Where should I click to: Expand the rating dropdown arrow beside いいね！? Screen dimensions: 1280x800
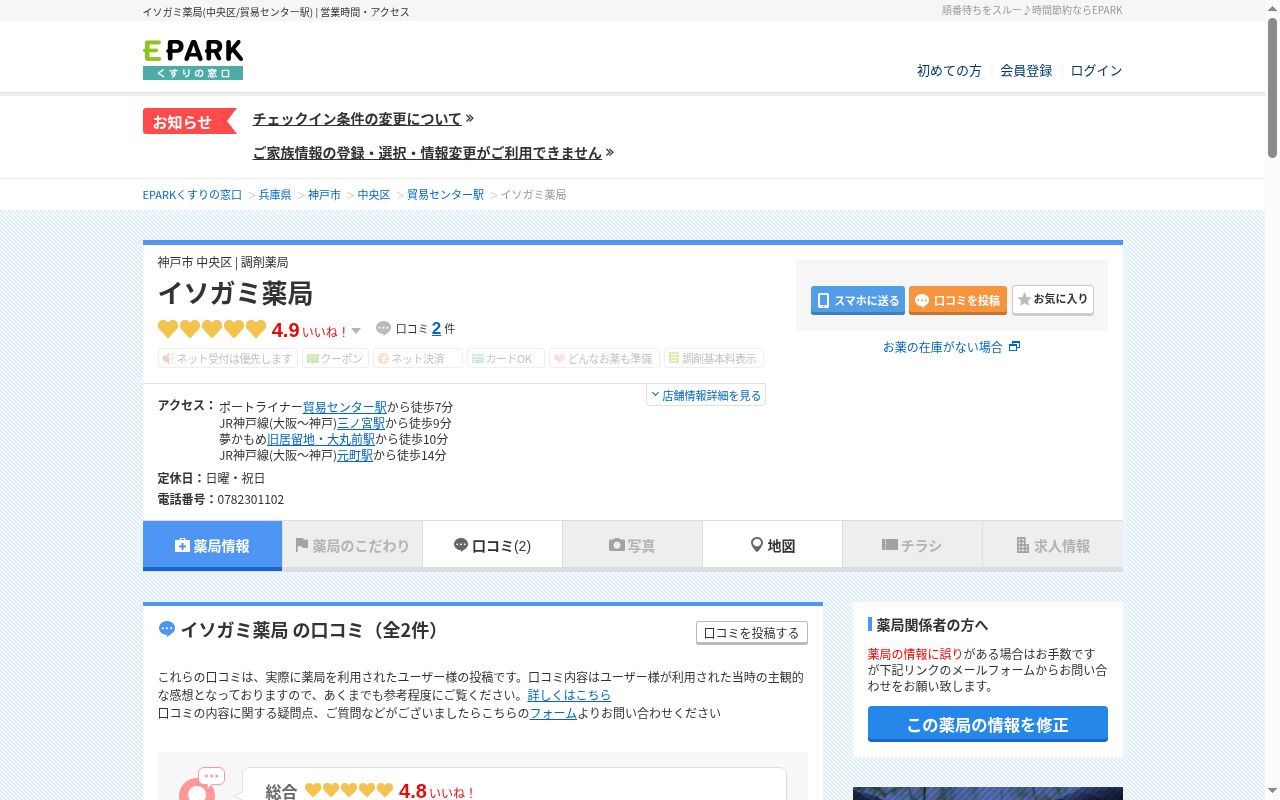(x=356, y=331)
